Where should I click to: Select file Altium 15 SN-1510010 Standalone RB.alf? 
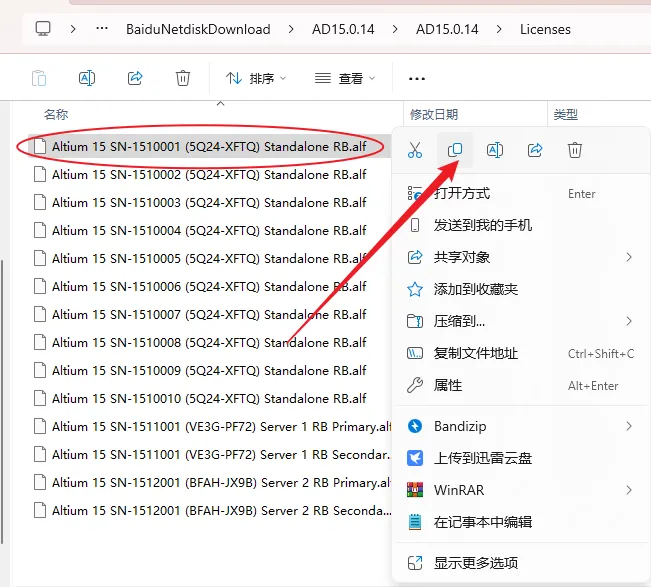pyautogui.click(x=209, y=399)
